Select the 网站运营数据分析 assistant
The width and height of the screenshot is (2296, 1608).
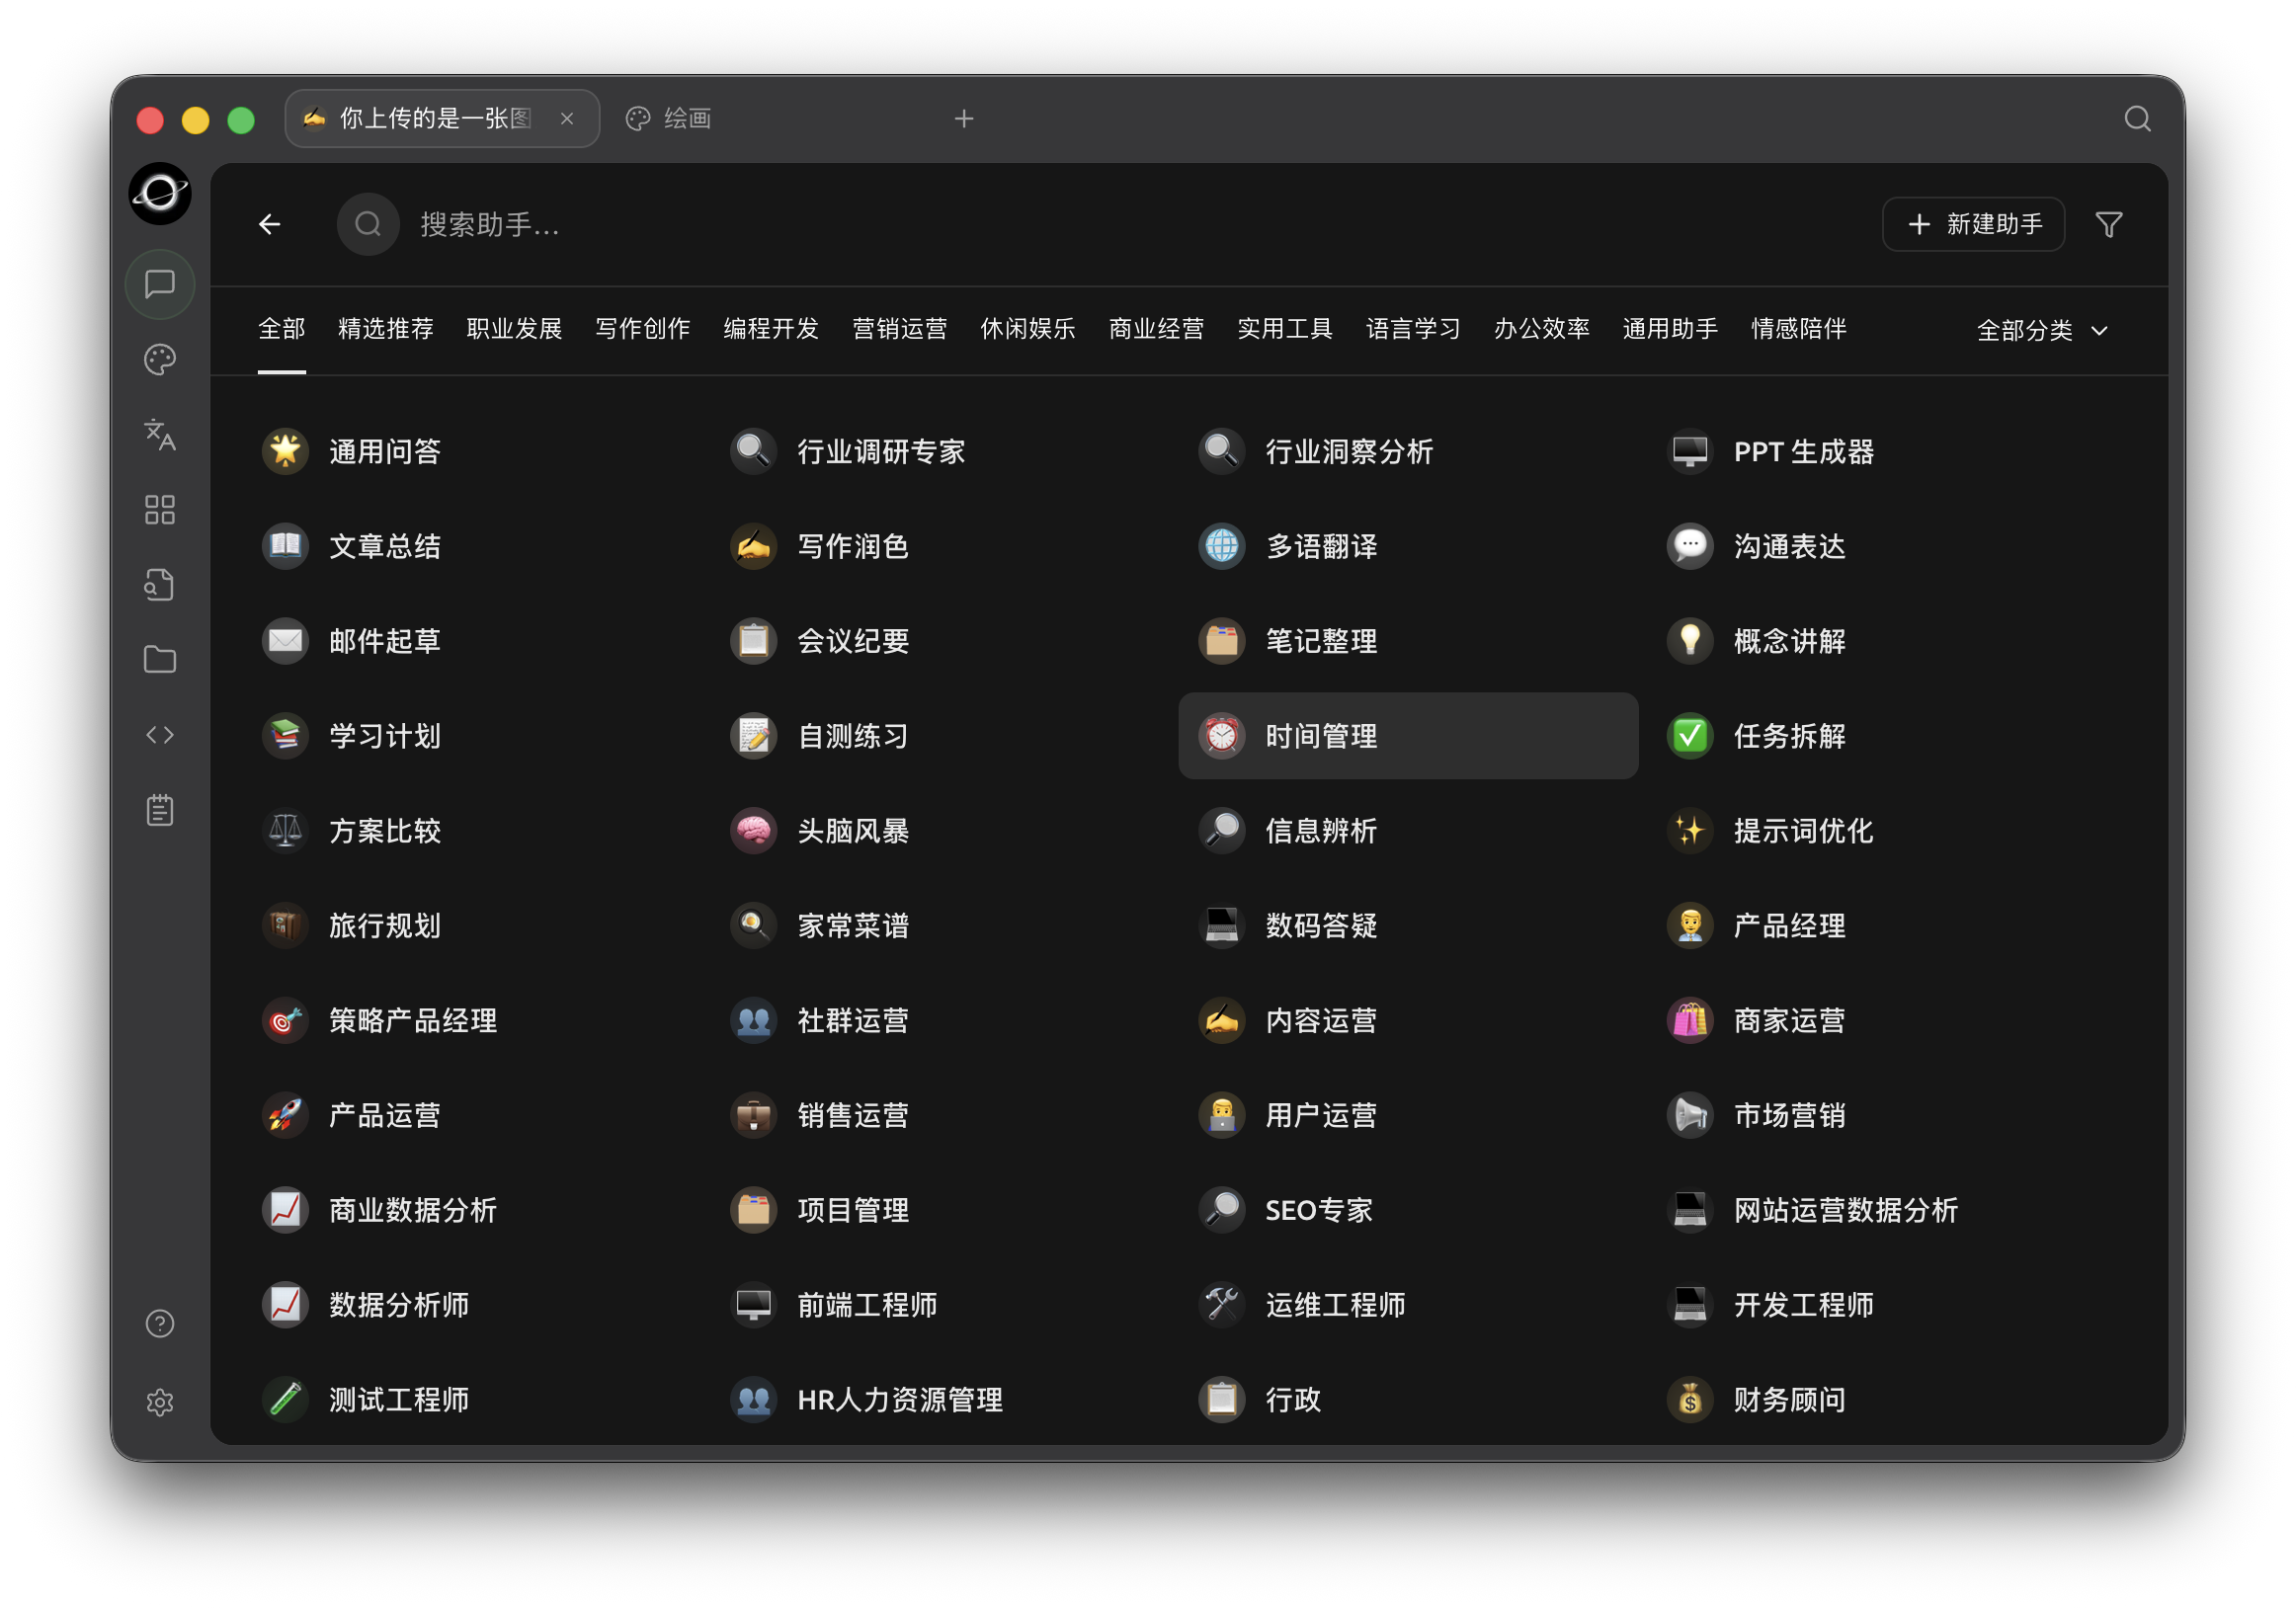1876,1210
